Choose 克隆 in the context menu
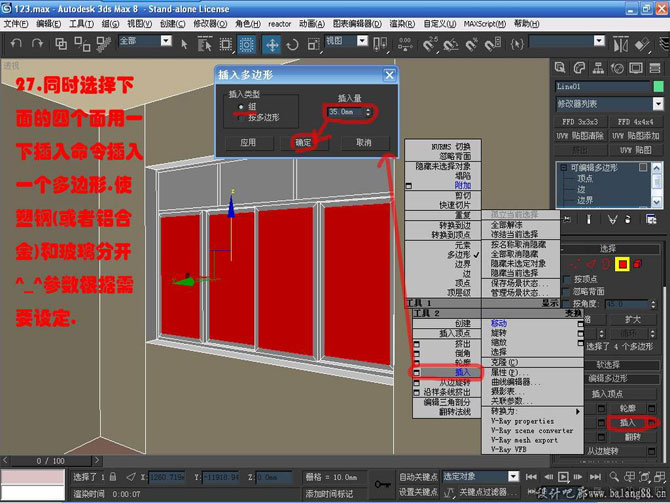The height and width of the screenshot is (503, 670). tap(504, 362)
